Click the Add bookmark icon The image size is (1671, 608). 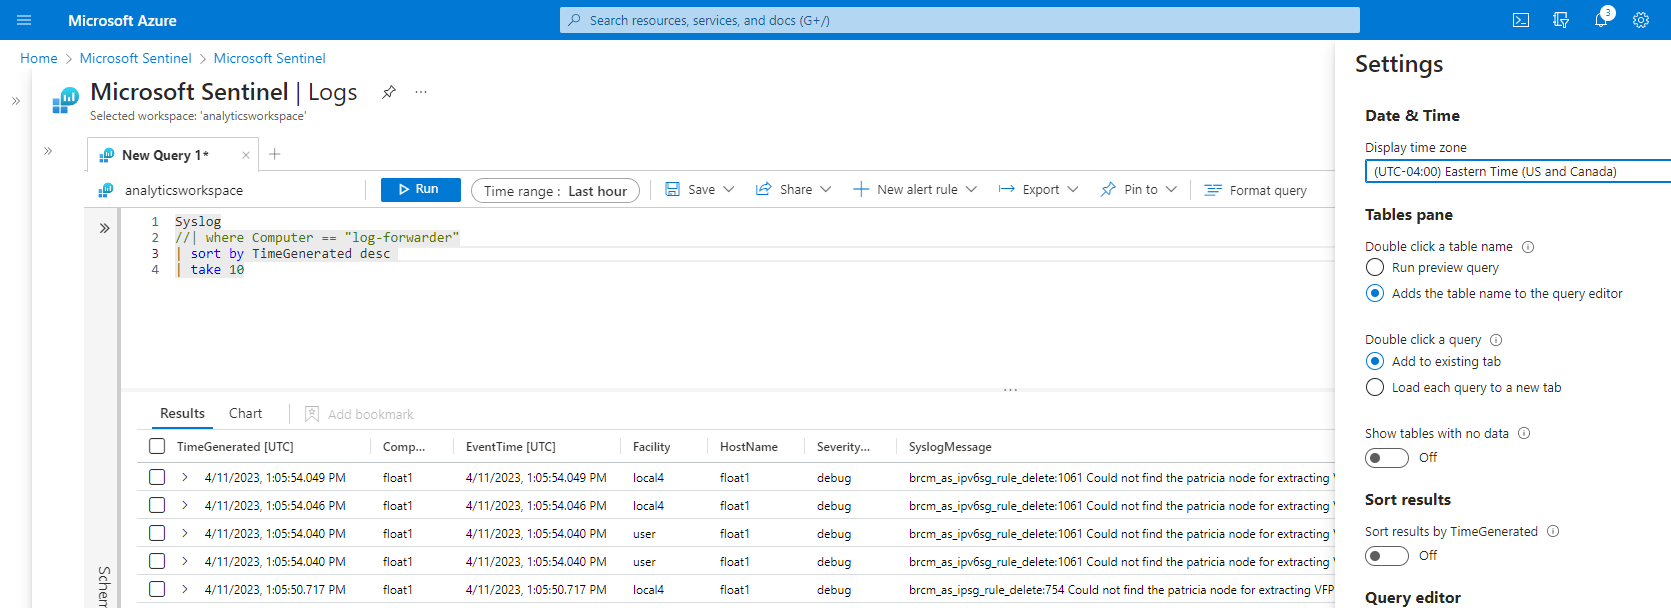click(x=312, y=414)
